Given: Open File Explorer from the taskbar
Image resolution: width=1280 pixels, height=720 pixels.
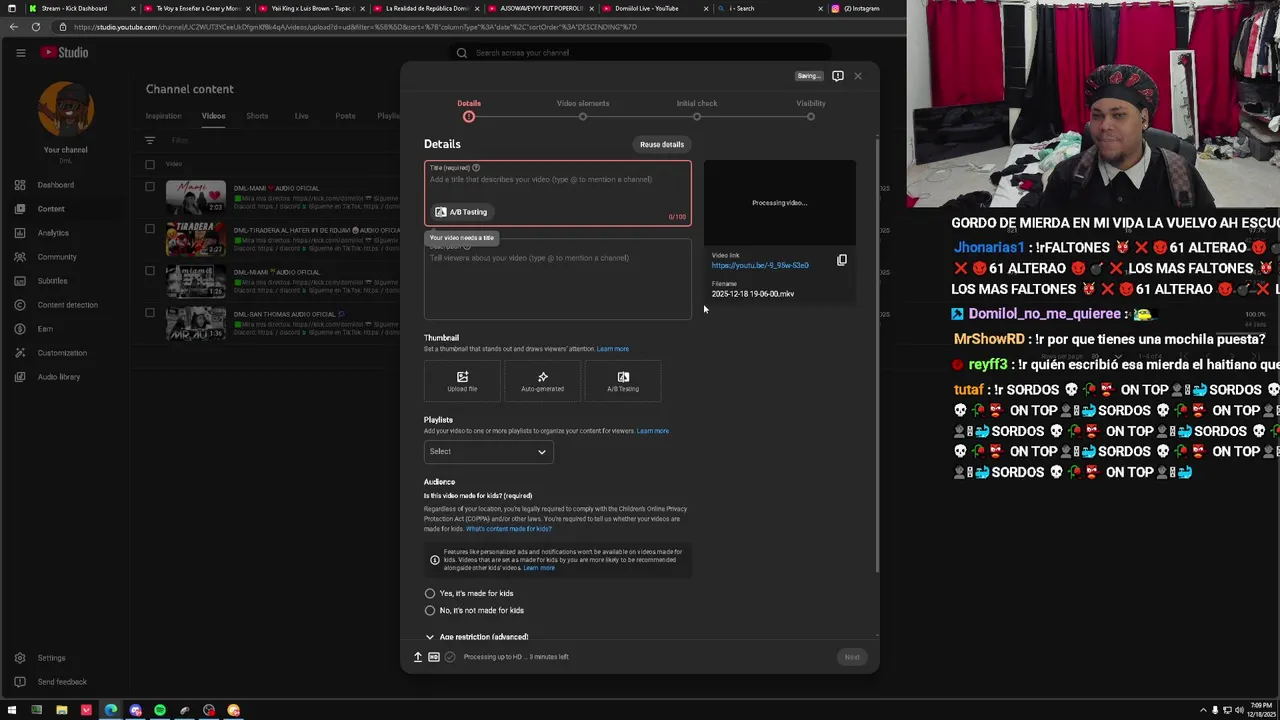Looking at the screenshot, I should pos(61,710).
